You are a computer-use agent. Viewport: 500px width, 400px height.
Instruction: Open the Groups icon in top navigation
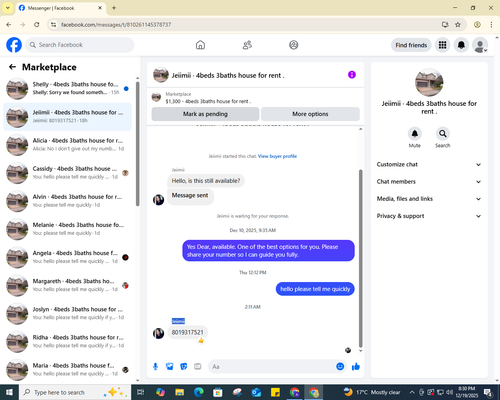click(294, 45)
